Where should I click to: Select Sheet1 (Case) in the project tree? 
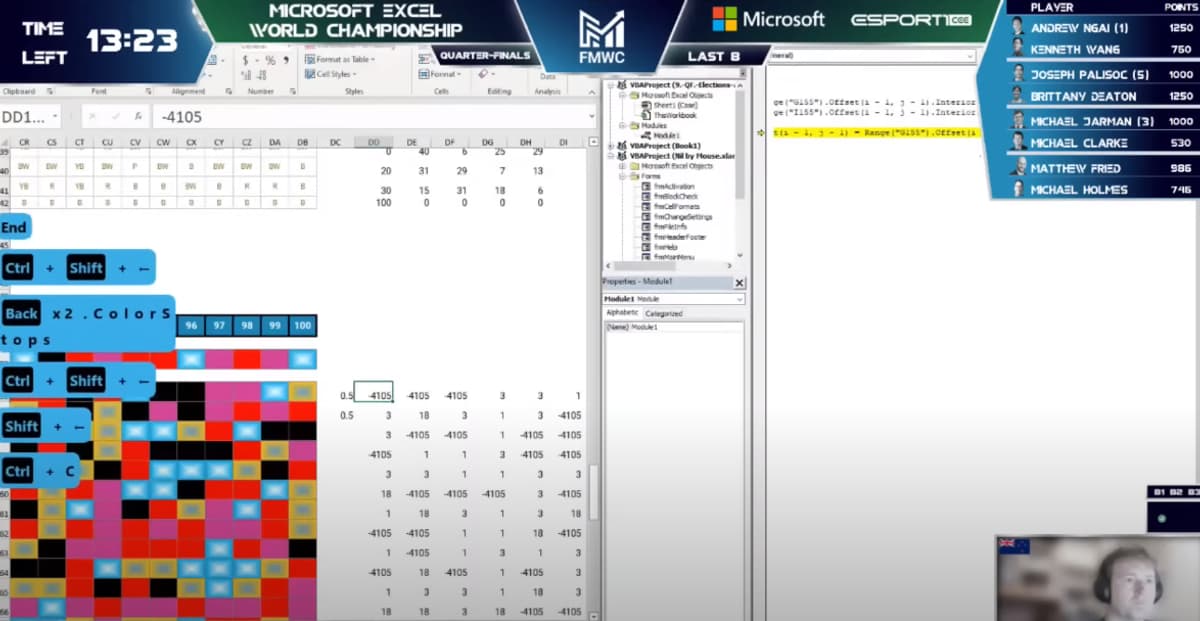point(669,106)
